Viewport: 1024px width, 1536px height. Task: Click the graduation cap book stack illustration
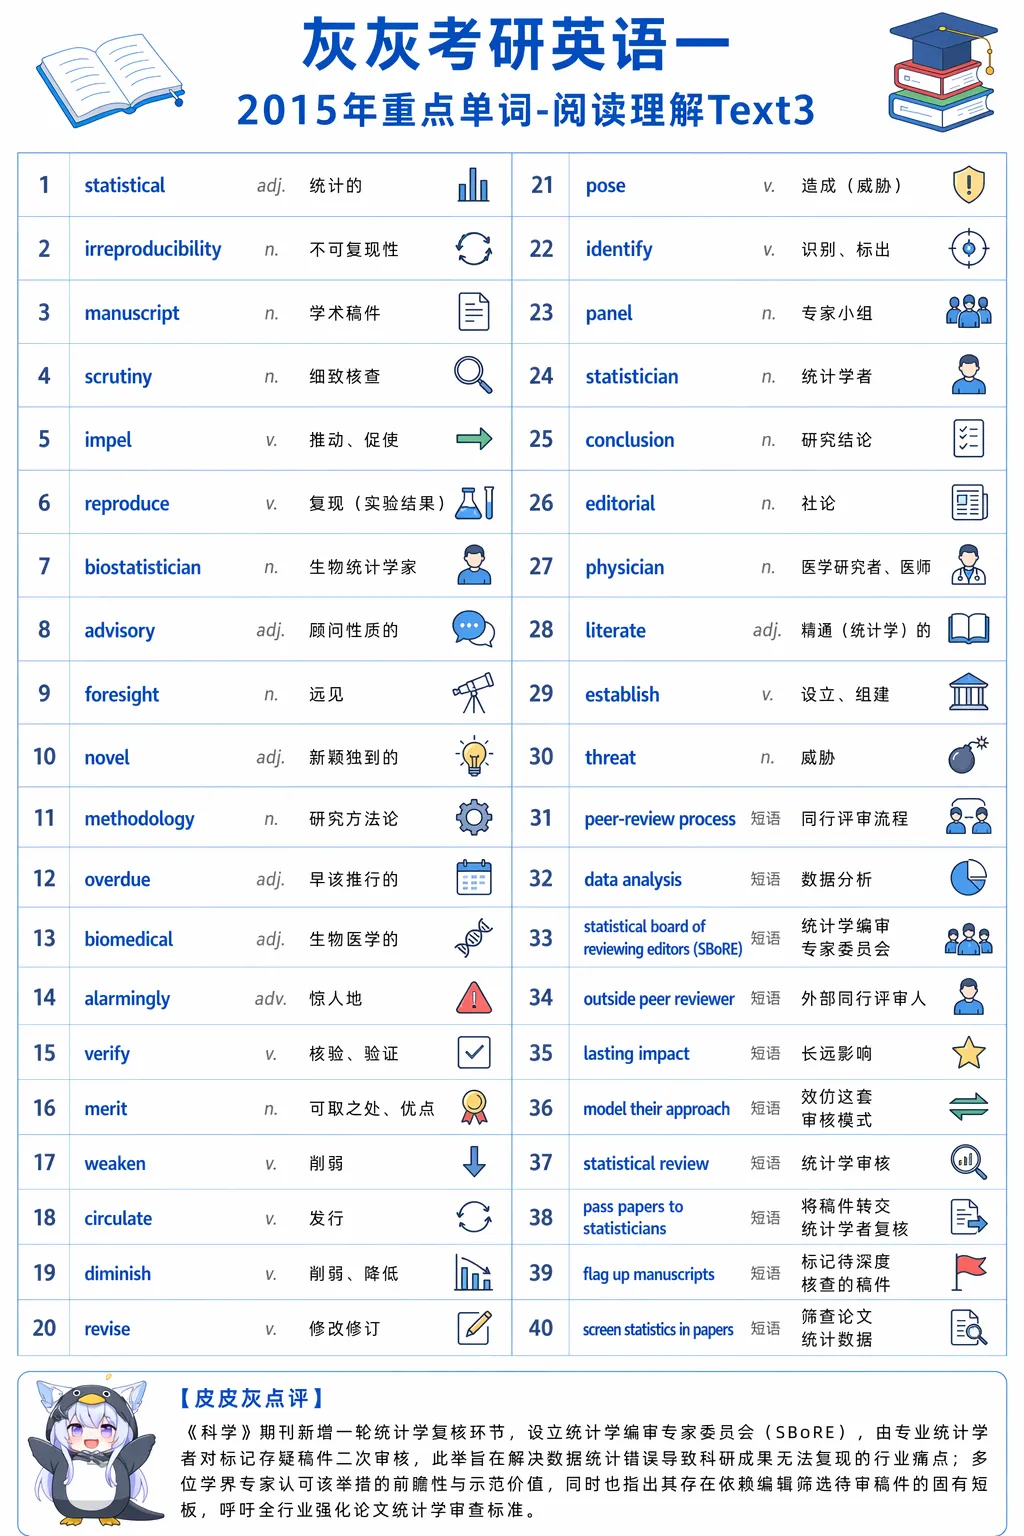942,72
